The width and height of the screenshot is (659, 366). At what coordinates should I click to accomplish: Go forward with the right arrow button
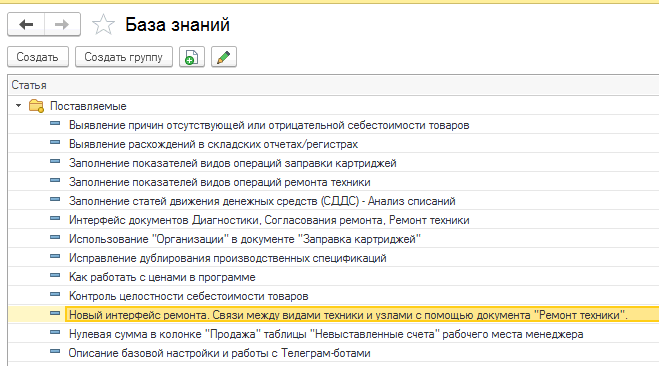pos(62,24)
